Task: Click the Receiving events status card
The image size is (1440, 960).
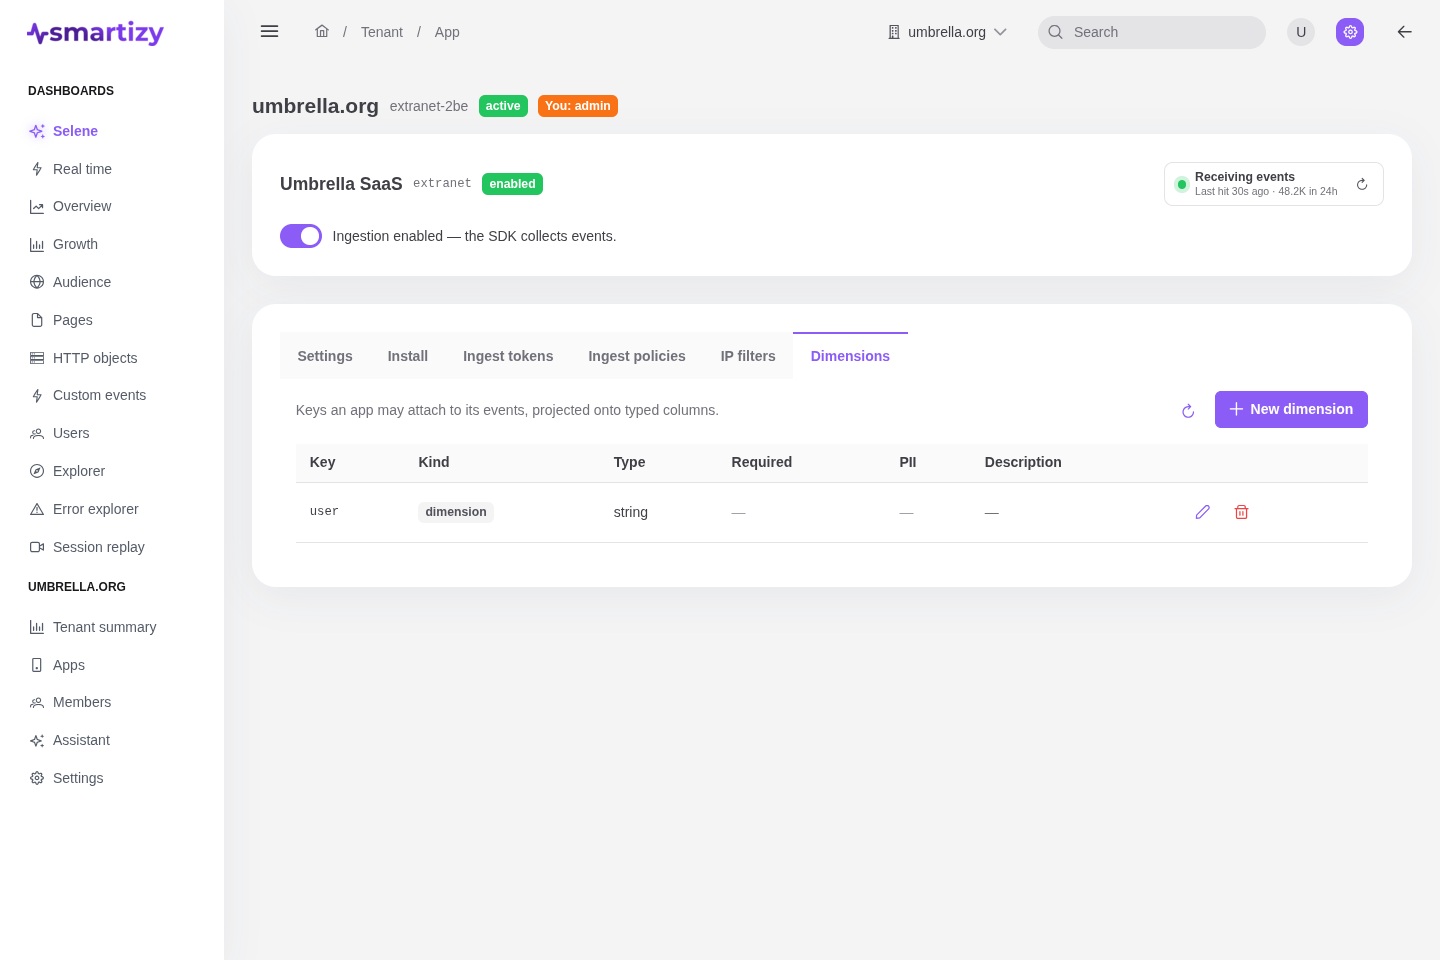Action: click(1274, 184)
